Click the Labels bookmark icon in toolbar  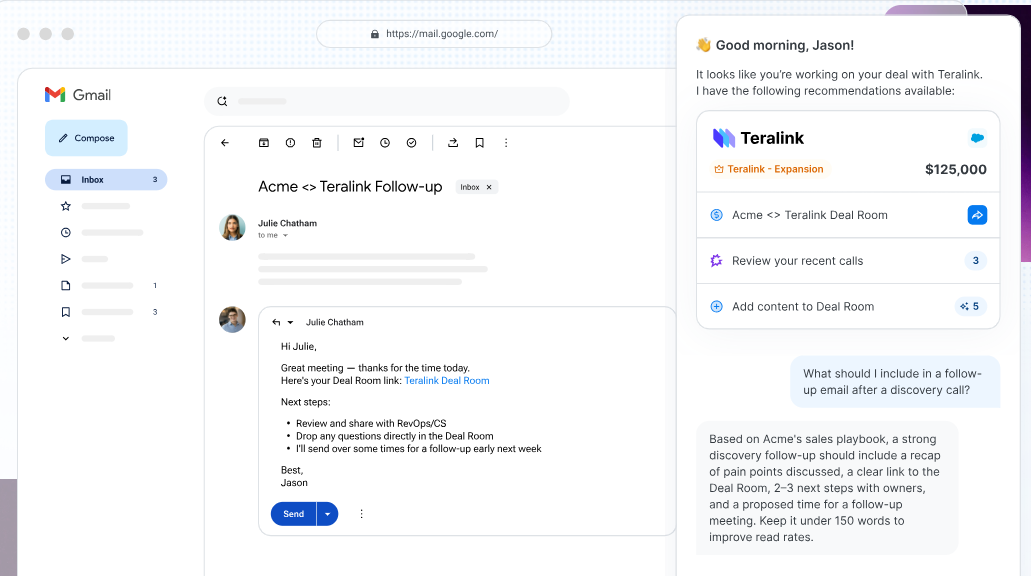click(479, 143)
